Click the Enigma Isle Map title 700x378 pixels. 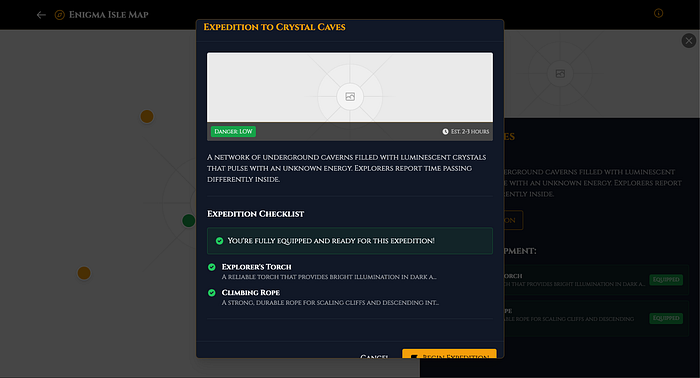point(108,15)
